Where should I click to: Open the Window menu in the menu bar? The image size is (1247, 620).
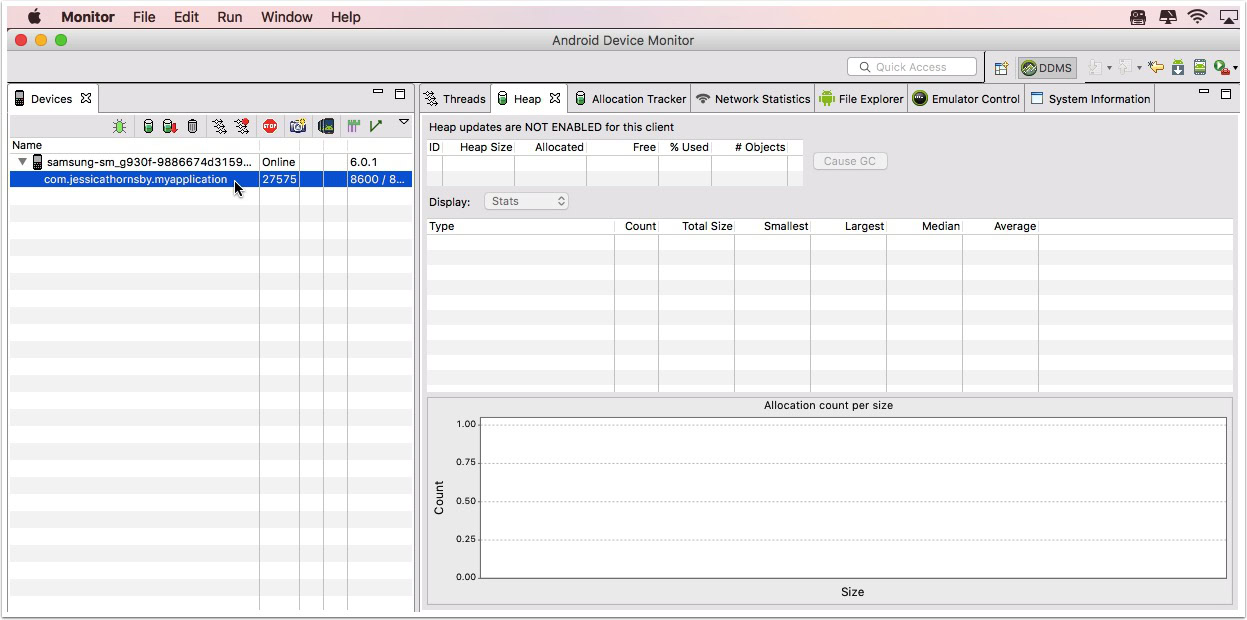click(286, 16)
